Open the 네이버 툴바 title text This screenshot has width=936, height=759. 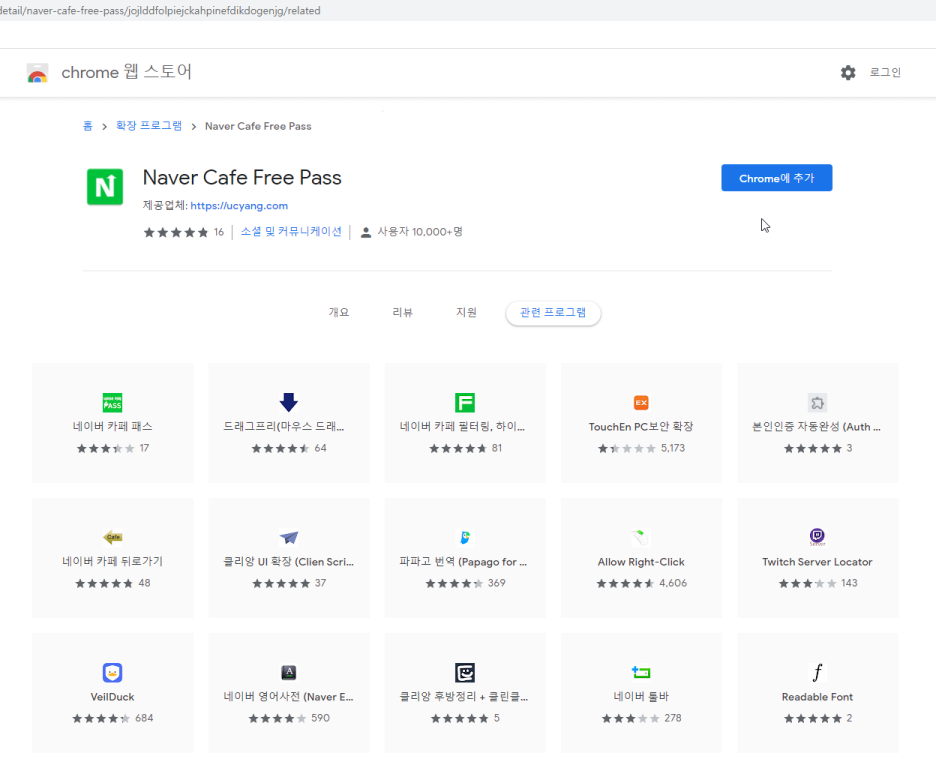[641, 696]
